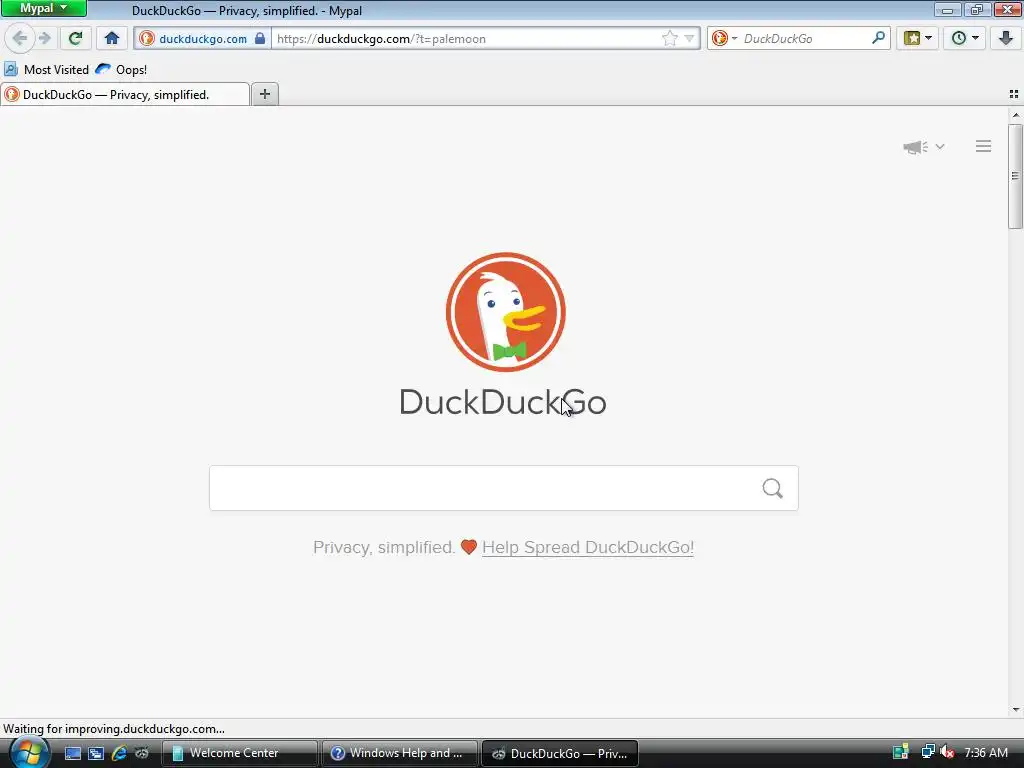Open a new tab with plus button
Screen dimensions: 1024x768
point(264,94)
